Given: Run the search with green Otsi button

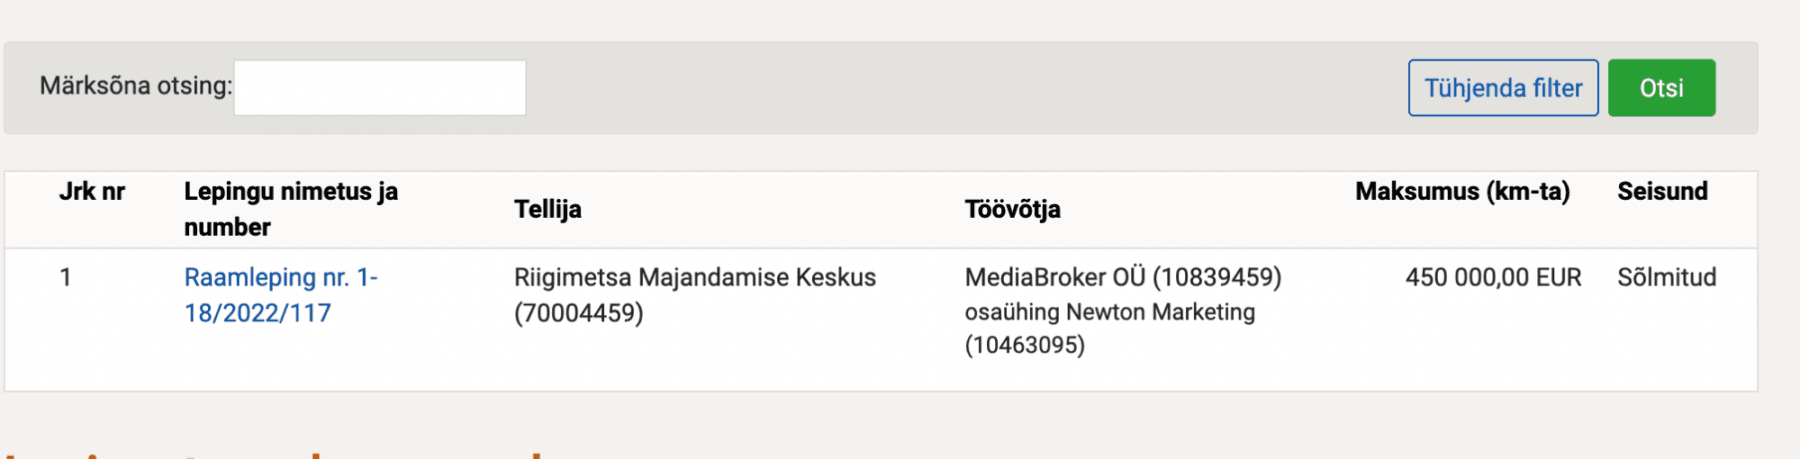Looking at the screenshot, I should (x=1661, y=88).
